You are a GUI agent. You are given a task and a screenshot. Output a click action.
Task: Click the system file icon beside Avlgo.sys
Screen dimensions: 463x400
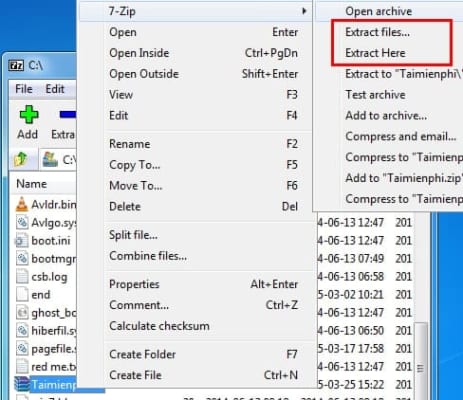(22, 222)
